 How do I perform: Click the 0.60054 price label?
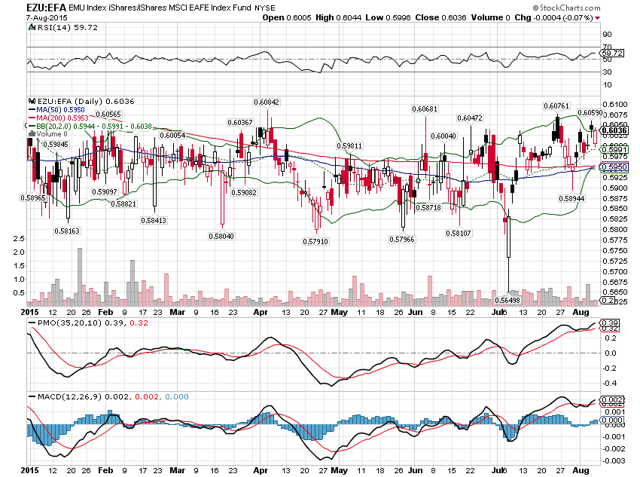tap(173, 135)
